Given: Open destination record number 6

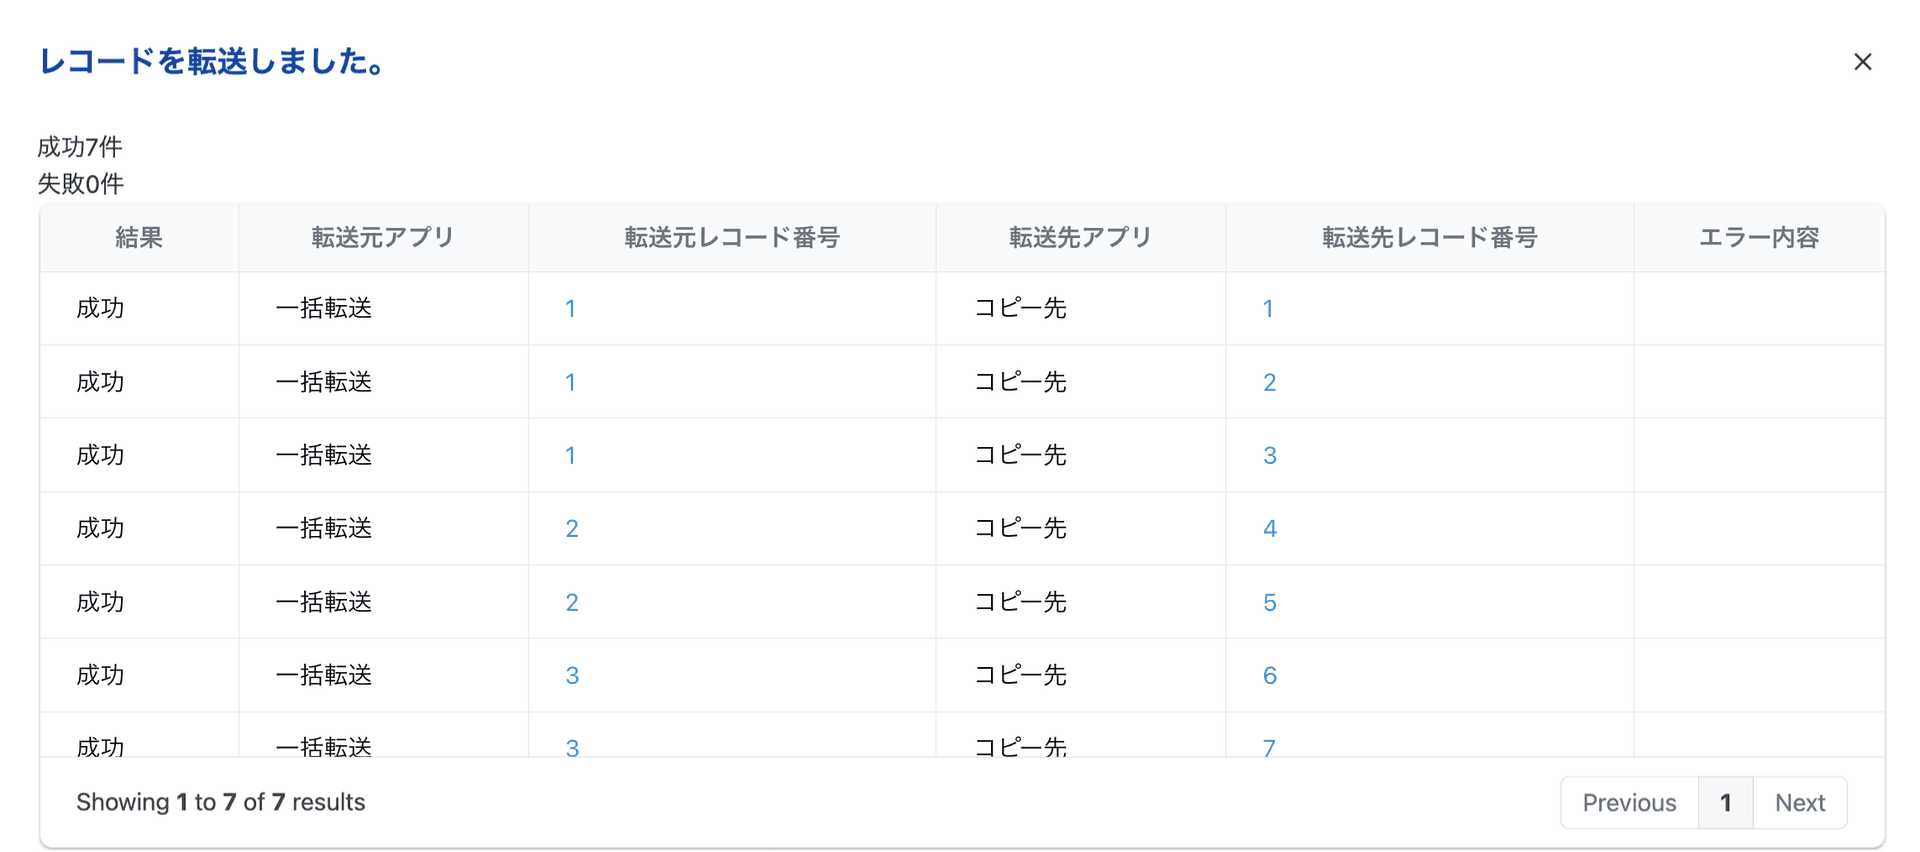Looking at the screenshot, I should 1269,675.
